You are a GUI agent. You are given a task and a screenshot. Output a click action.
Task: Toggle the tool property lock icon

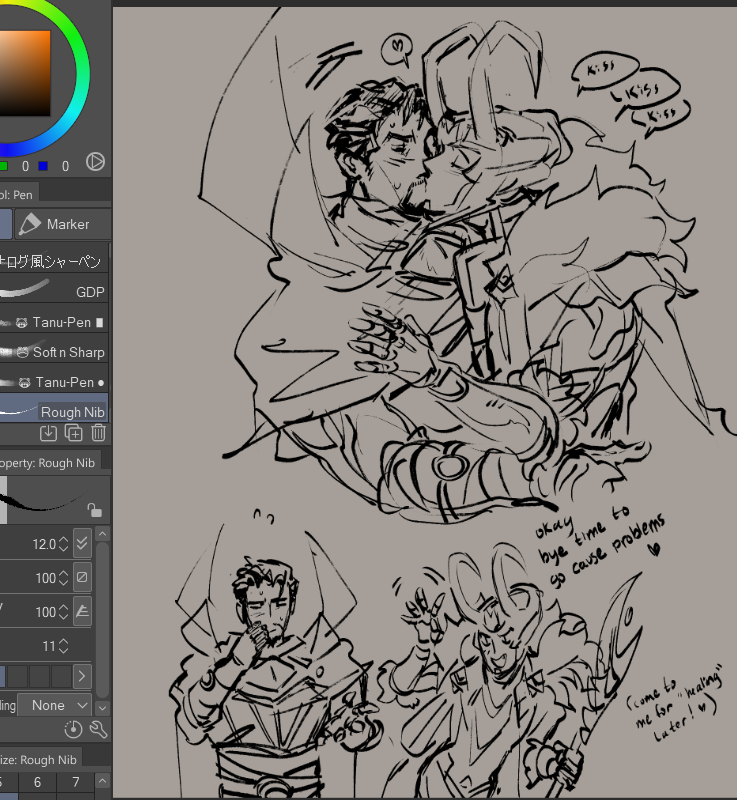[94, 510]
